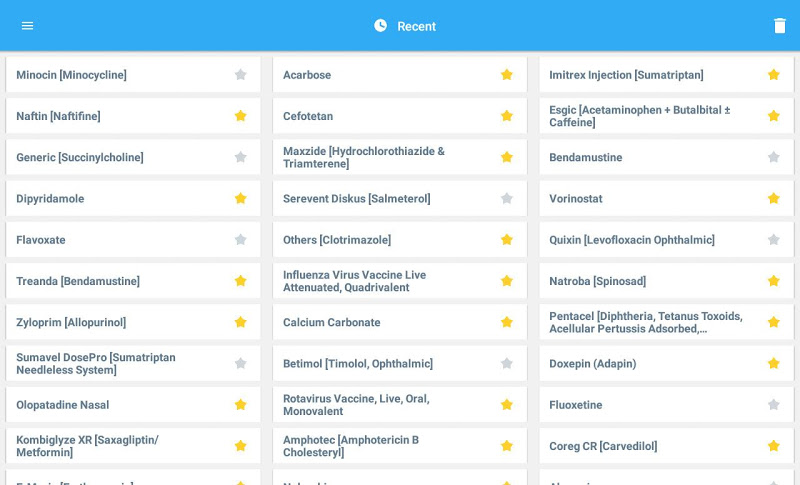The height and width of the screenshot is (485, 800).
Task: Click the Natroba [Spinosad] star
Action: pos(773,281)
